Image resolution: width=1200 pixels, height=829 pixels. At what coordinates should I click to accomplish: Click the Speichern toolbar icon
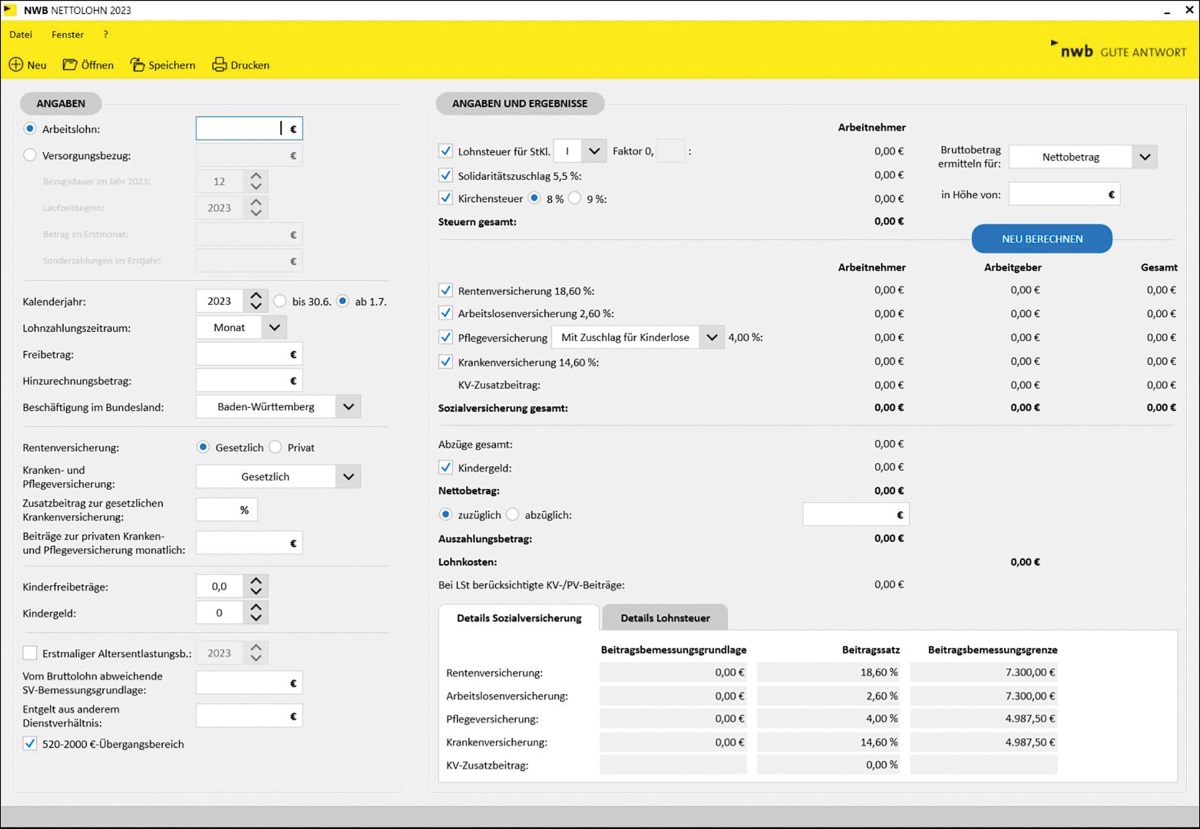click(x=138, y=65)
